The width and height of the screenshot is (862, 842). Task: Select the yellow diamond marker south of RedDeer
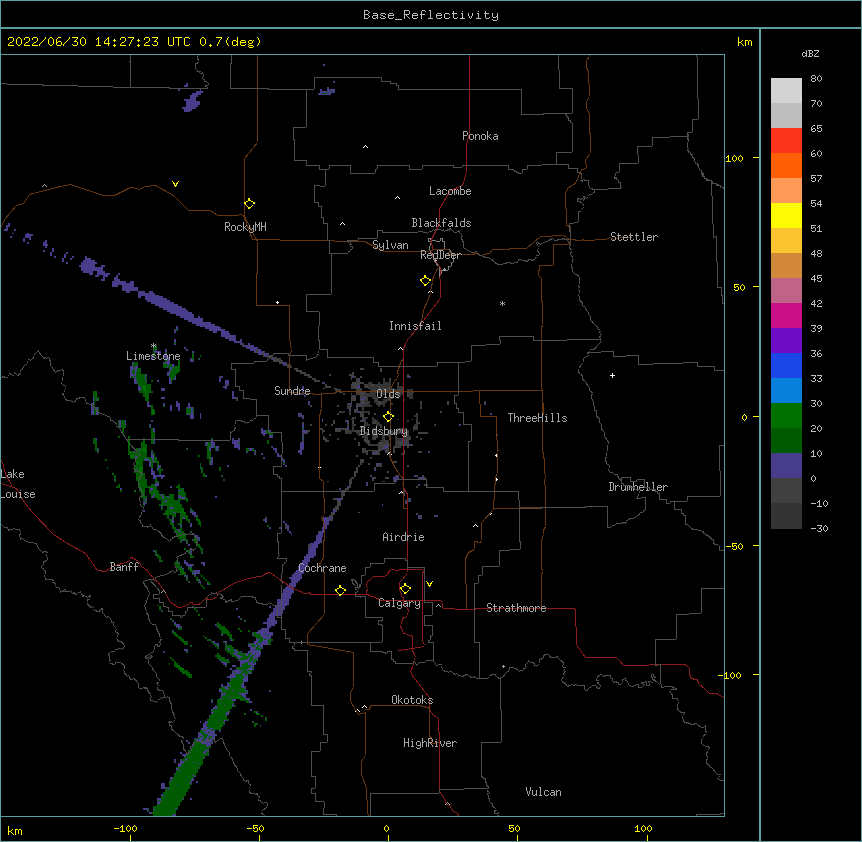[425, 280]
